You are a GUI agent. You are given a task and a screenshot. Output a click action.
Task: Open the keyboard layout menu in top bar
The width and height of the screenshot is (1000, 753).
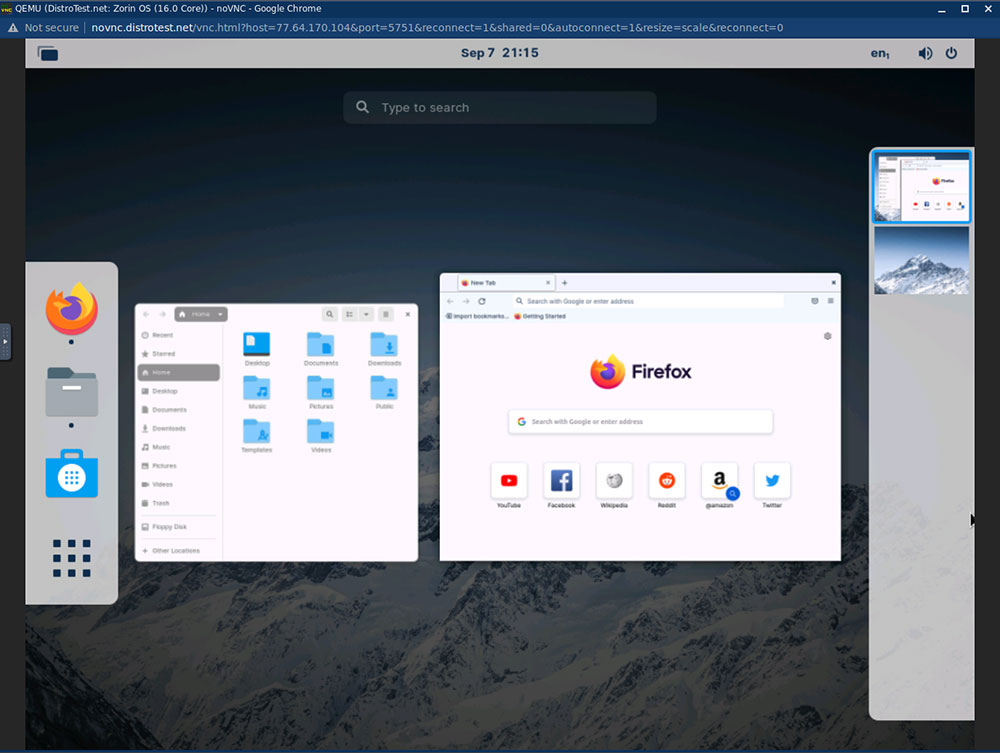click(879, 53)
